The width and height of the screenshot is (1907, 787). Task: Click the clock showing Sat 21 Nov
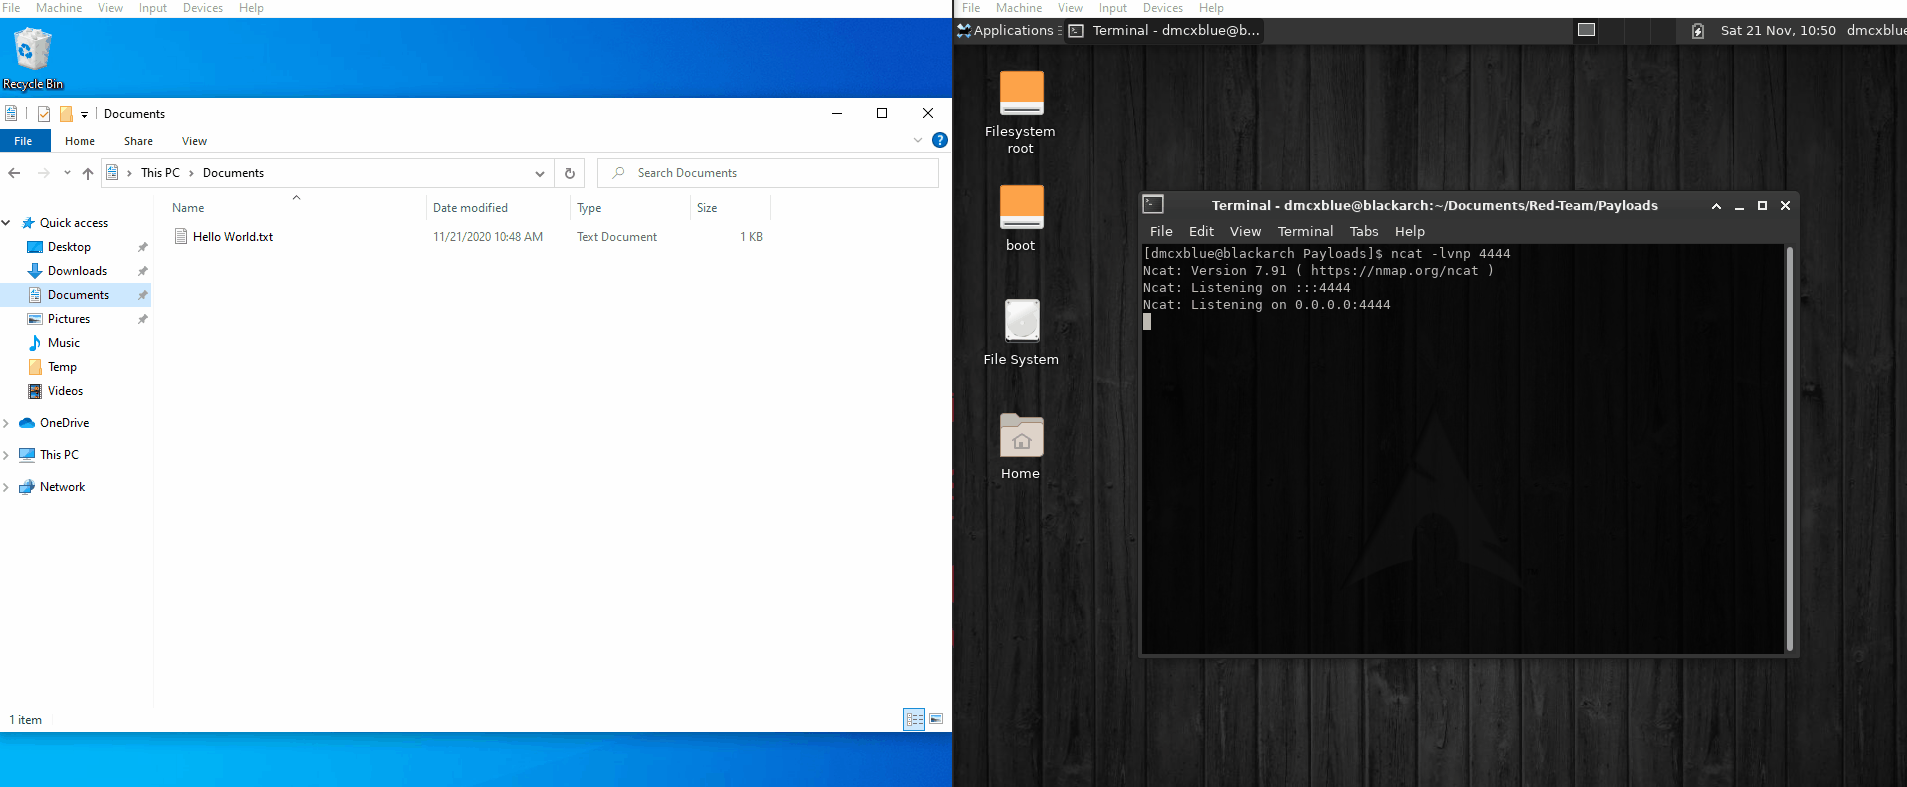point(1778,30)
